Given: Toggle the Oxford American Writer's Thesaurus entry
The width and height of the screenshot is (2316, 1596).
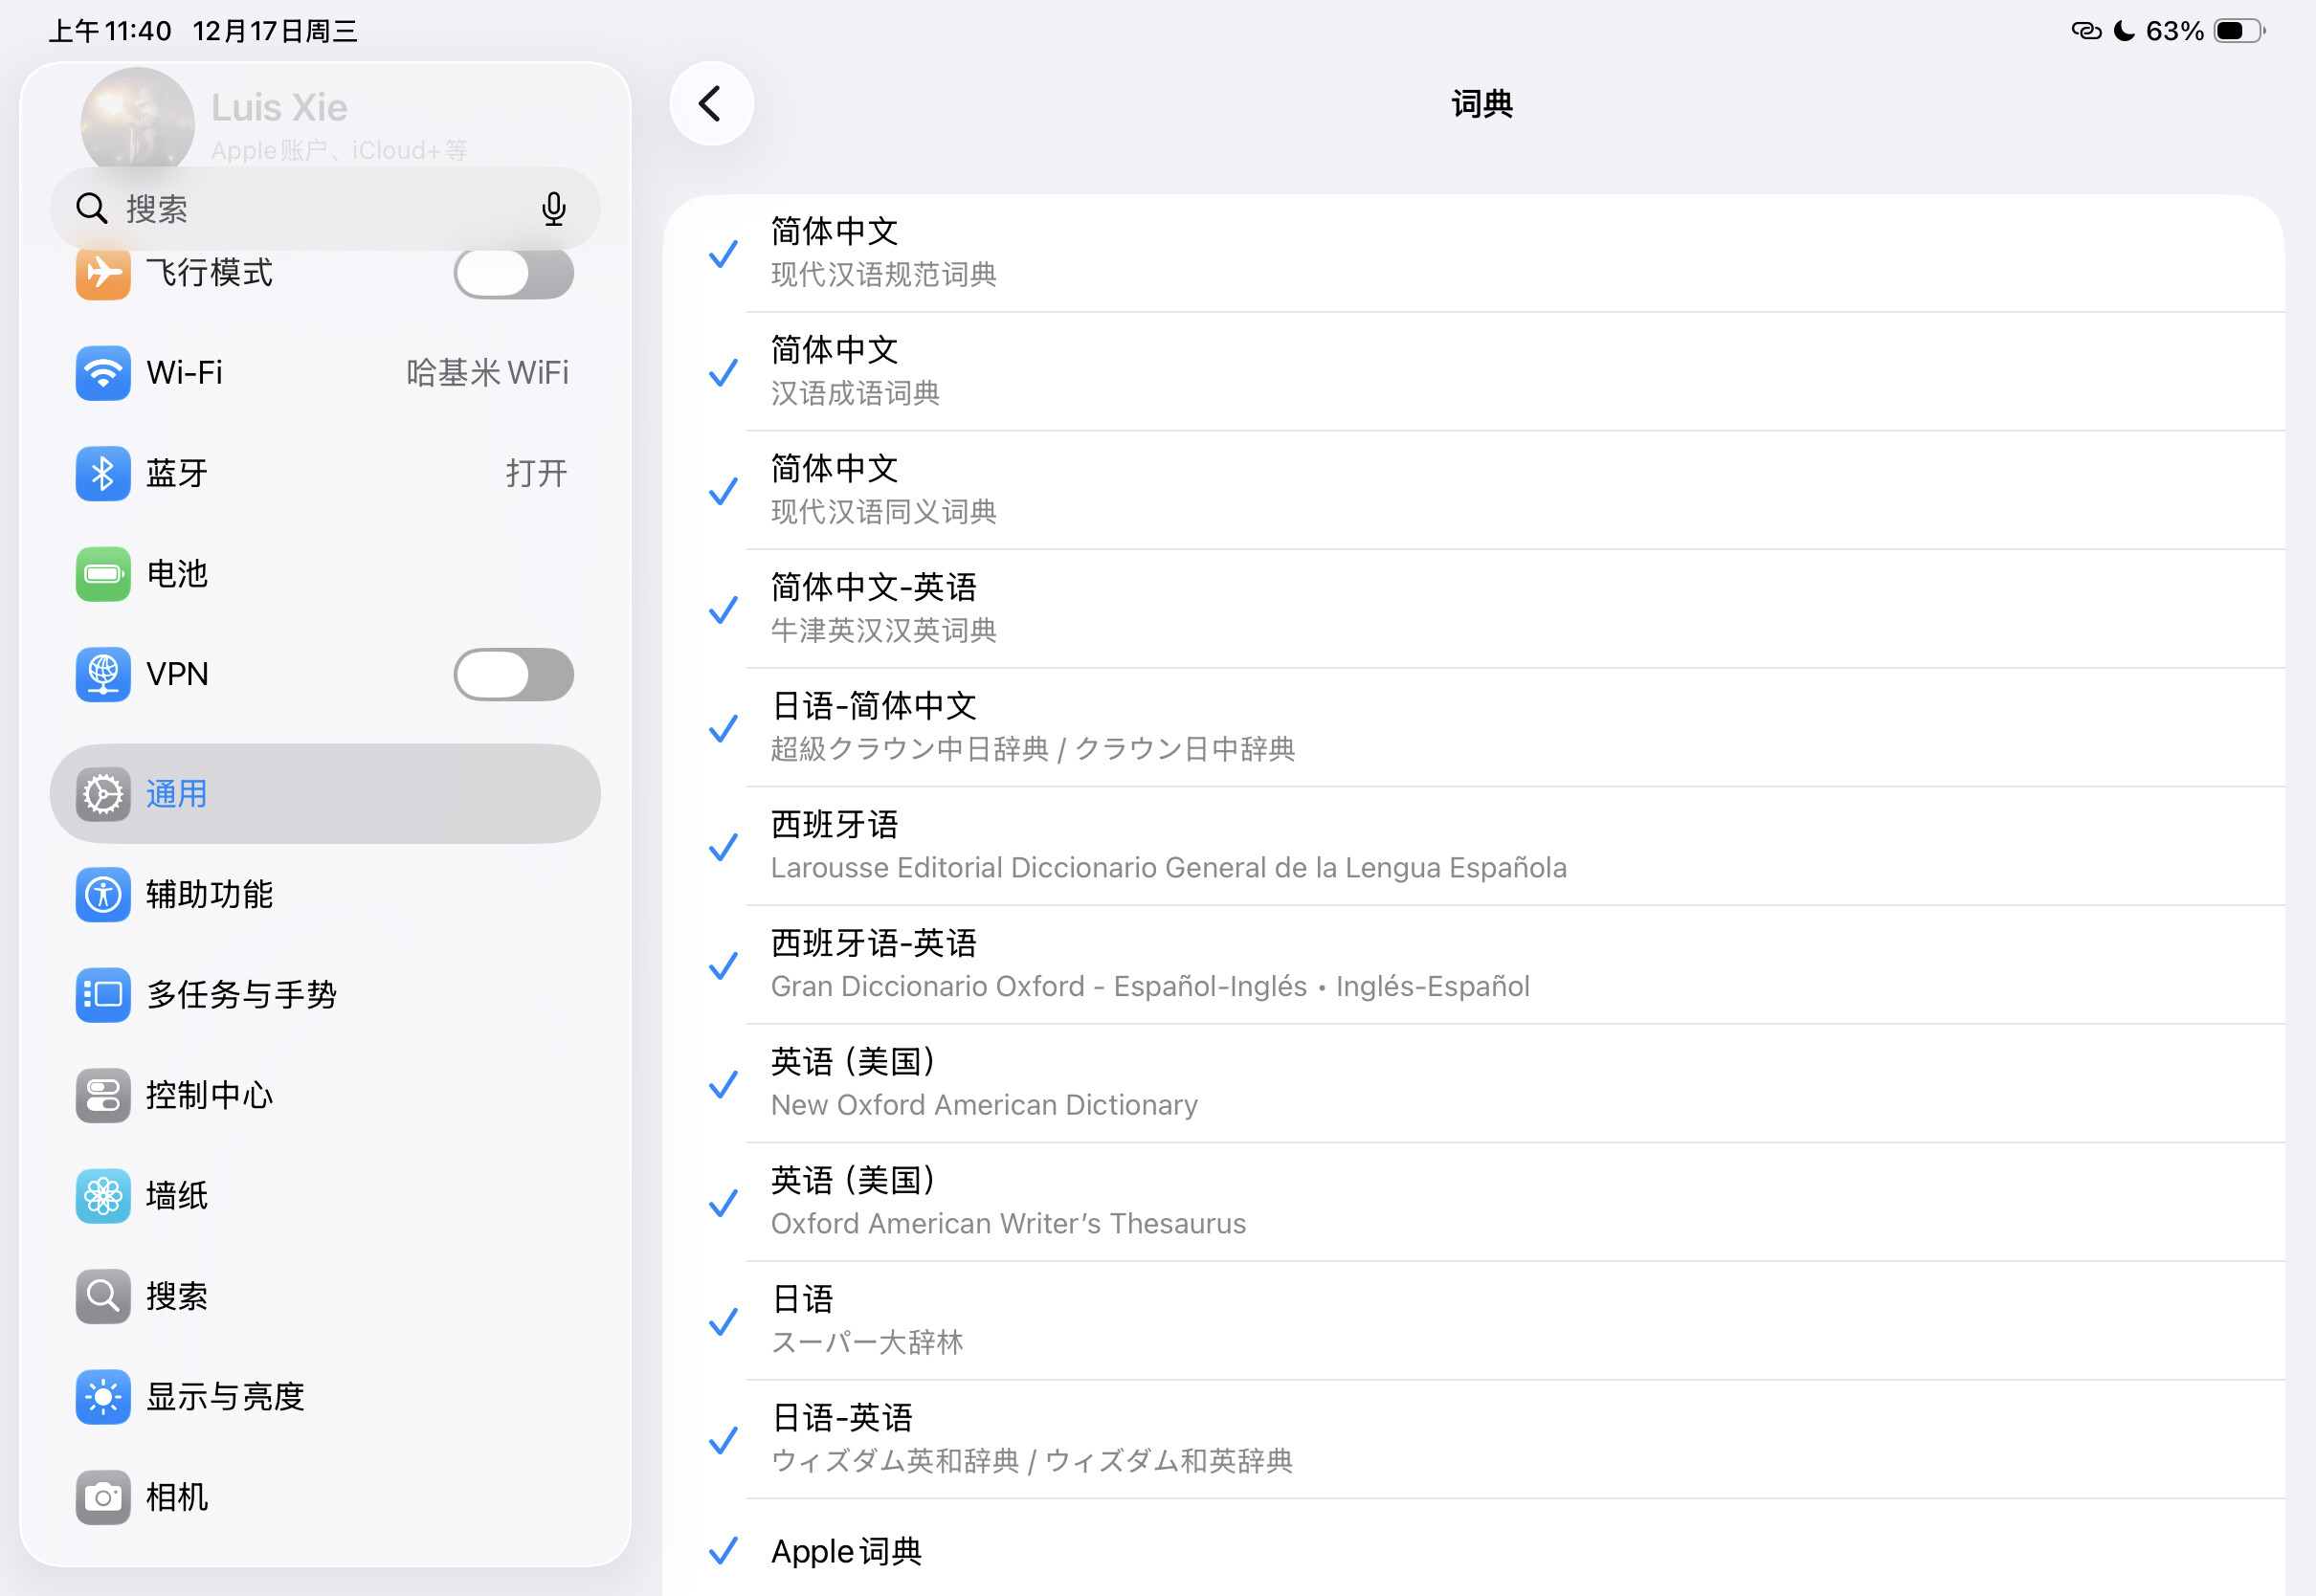Looking at the screenshot, I should (1008, 1202).
